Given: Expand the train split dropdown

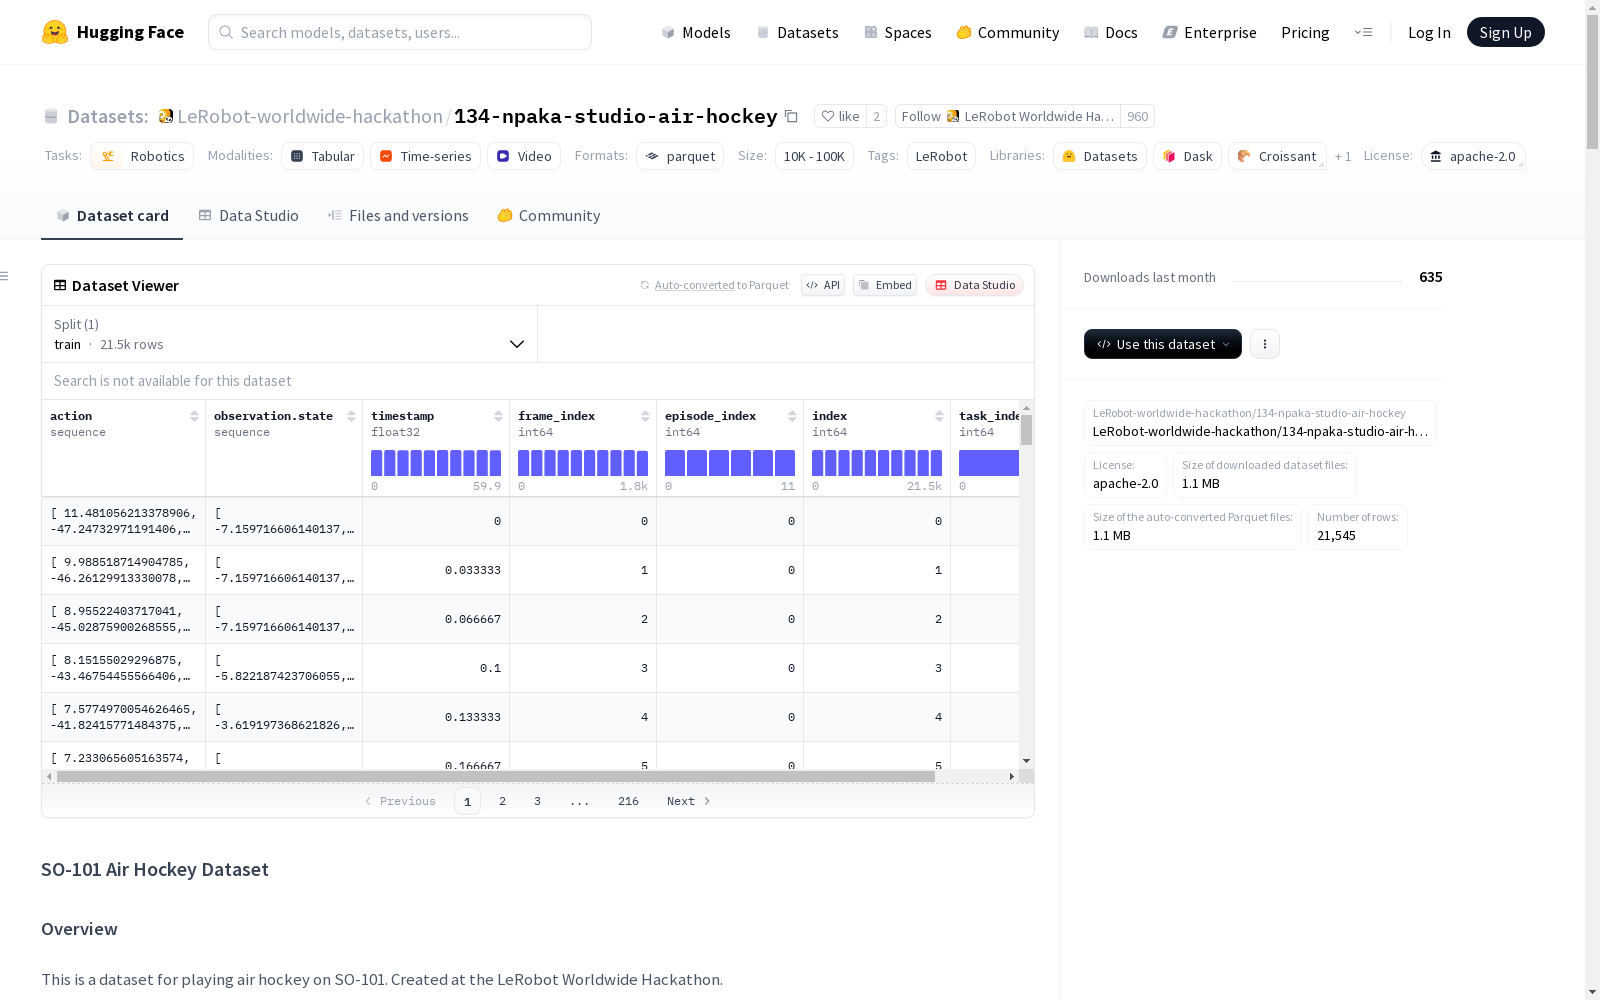Looking at the screenshot, I should click(289, 334).
